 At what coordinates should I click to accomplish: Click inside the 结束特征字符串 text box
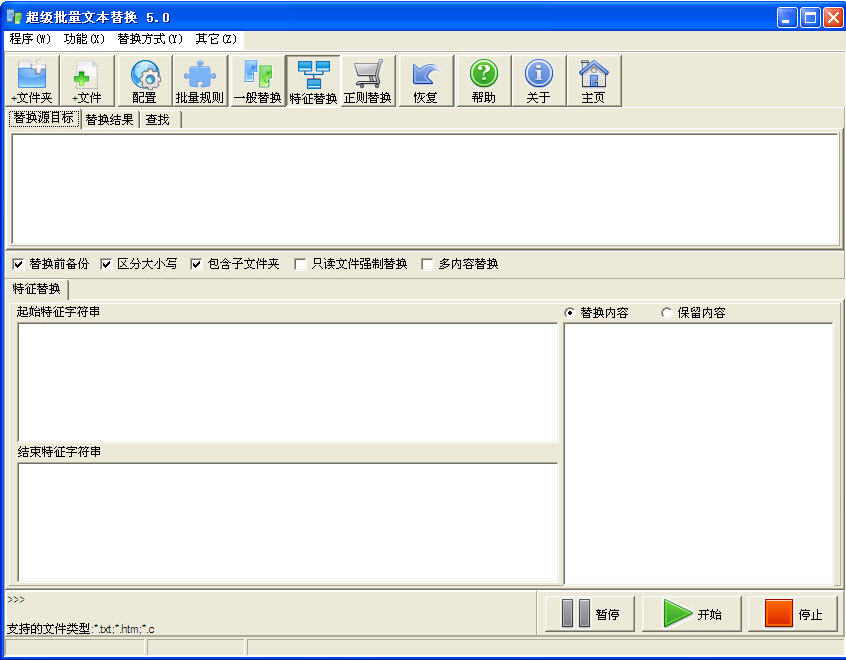tap(288, 523)
